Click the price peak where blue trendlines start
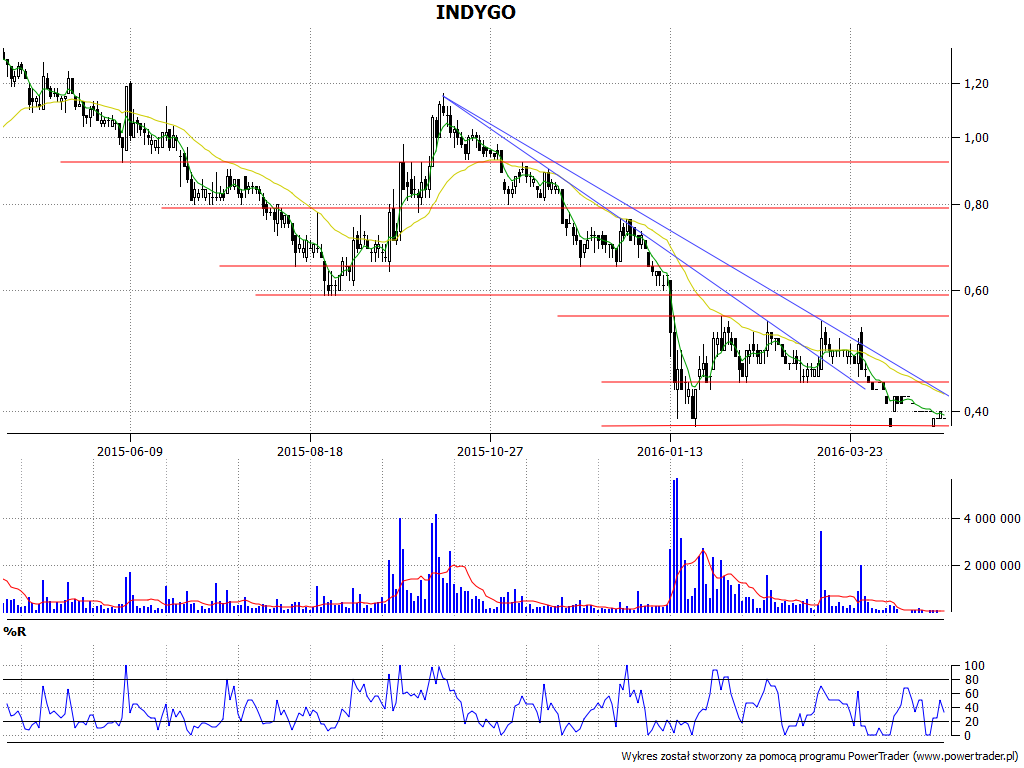Viewport: 1024px width, 768px height. coord(443,96)
